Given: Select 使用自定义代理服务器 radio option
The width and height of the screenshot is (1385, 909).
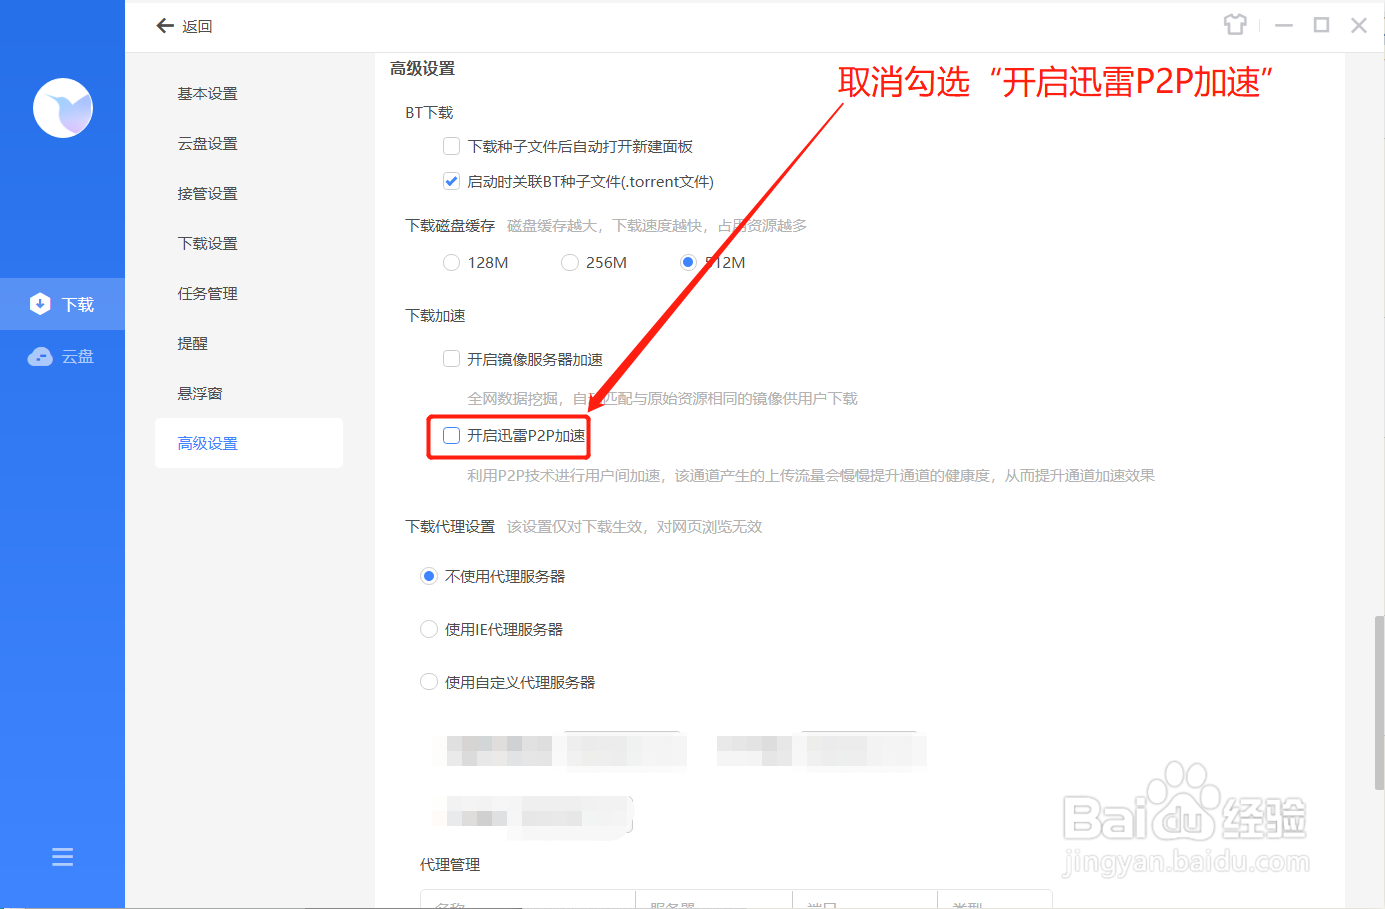Looking at the screenshot, I should tap(428, 682).
